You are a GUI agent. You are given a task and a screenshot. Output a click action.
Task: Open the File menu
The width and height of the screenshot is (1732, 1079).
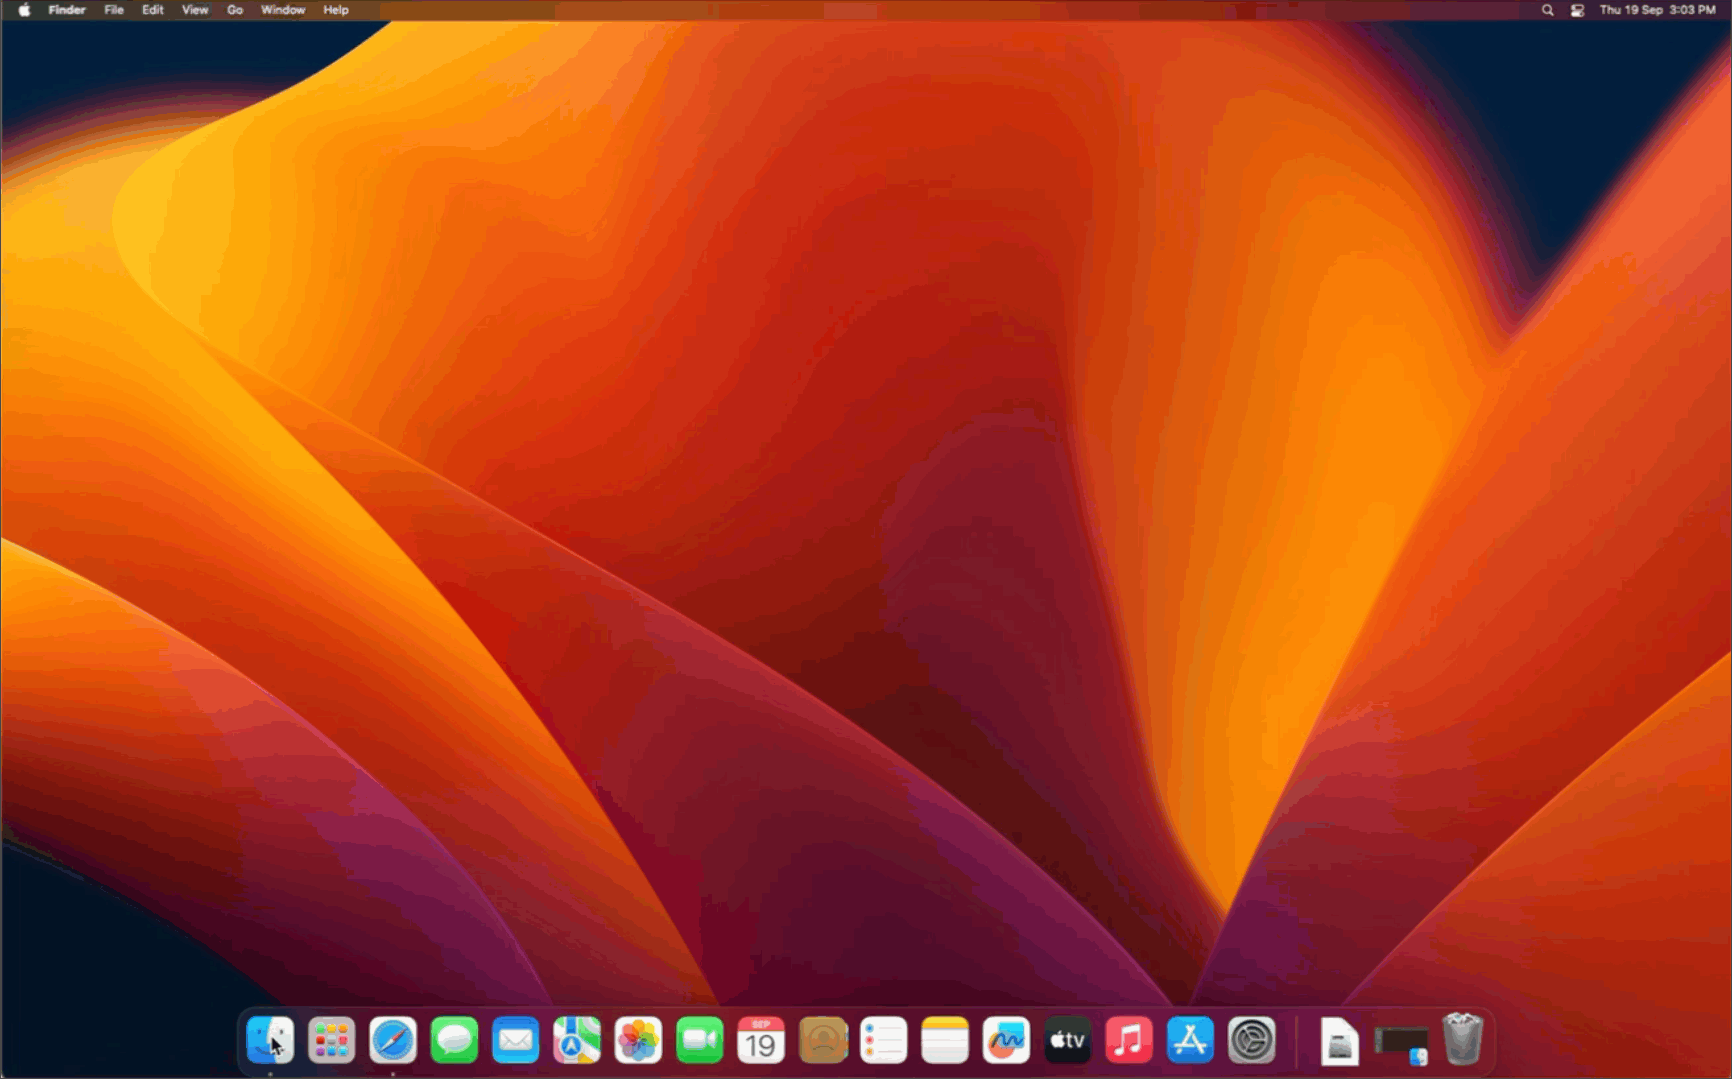[x=114, y=10]
